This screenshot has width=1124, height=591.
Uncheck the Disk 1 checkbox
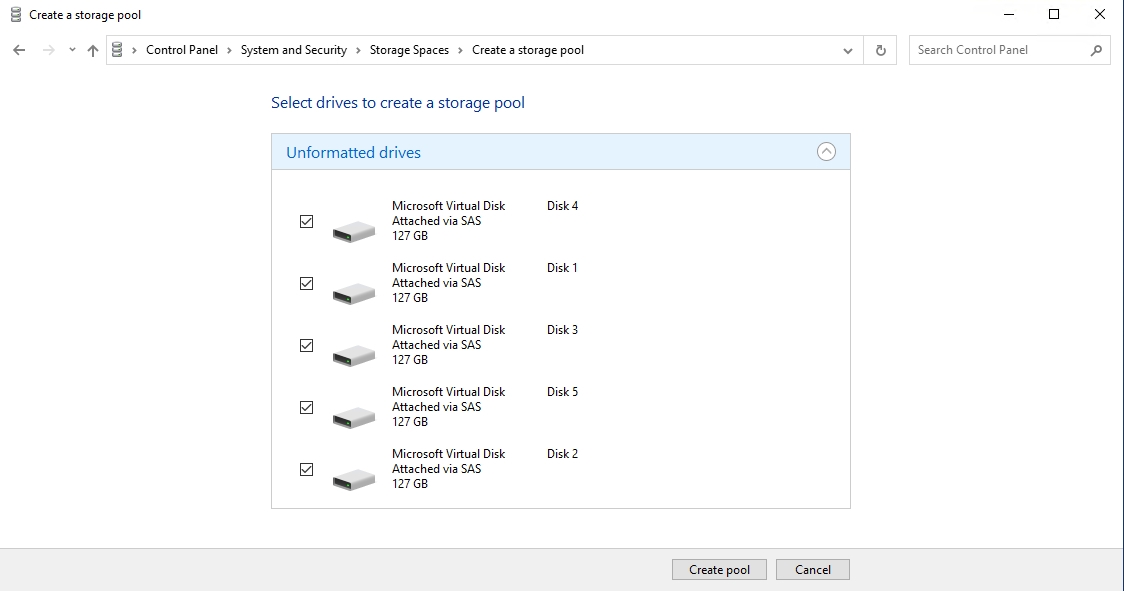306,283
